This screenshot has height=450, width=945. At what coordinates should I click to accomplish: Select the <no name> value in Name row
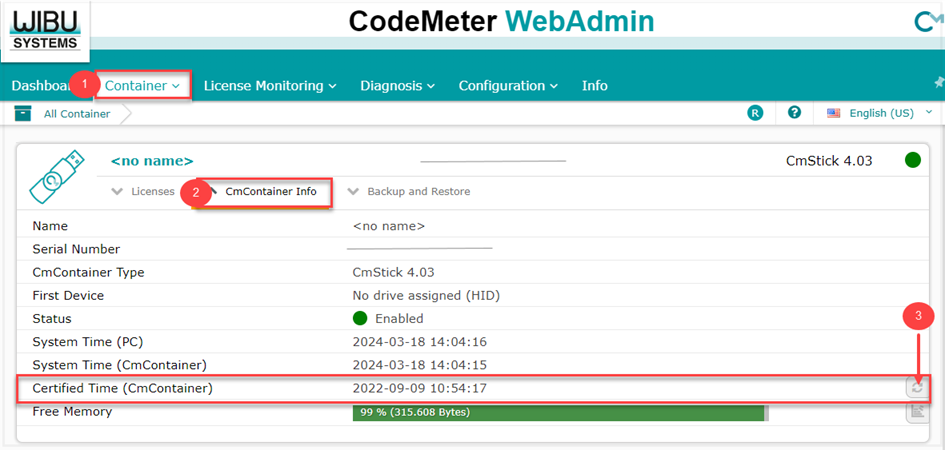(x=389, y=227)
